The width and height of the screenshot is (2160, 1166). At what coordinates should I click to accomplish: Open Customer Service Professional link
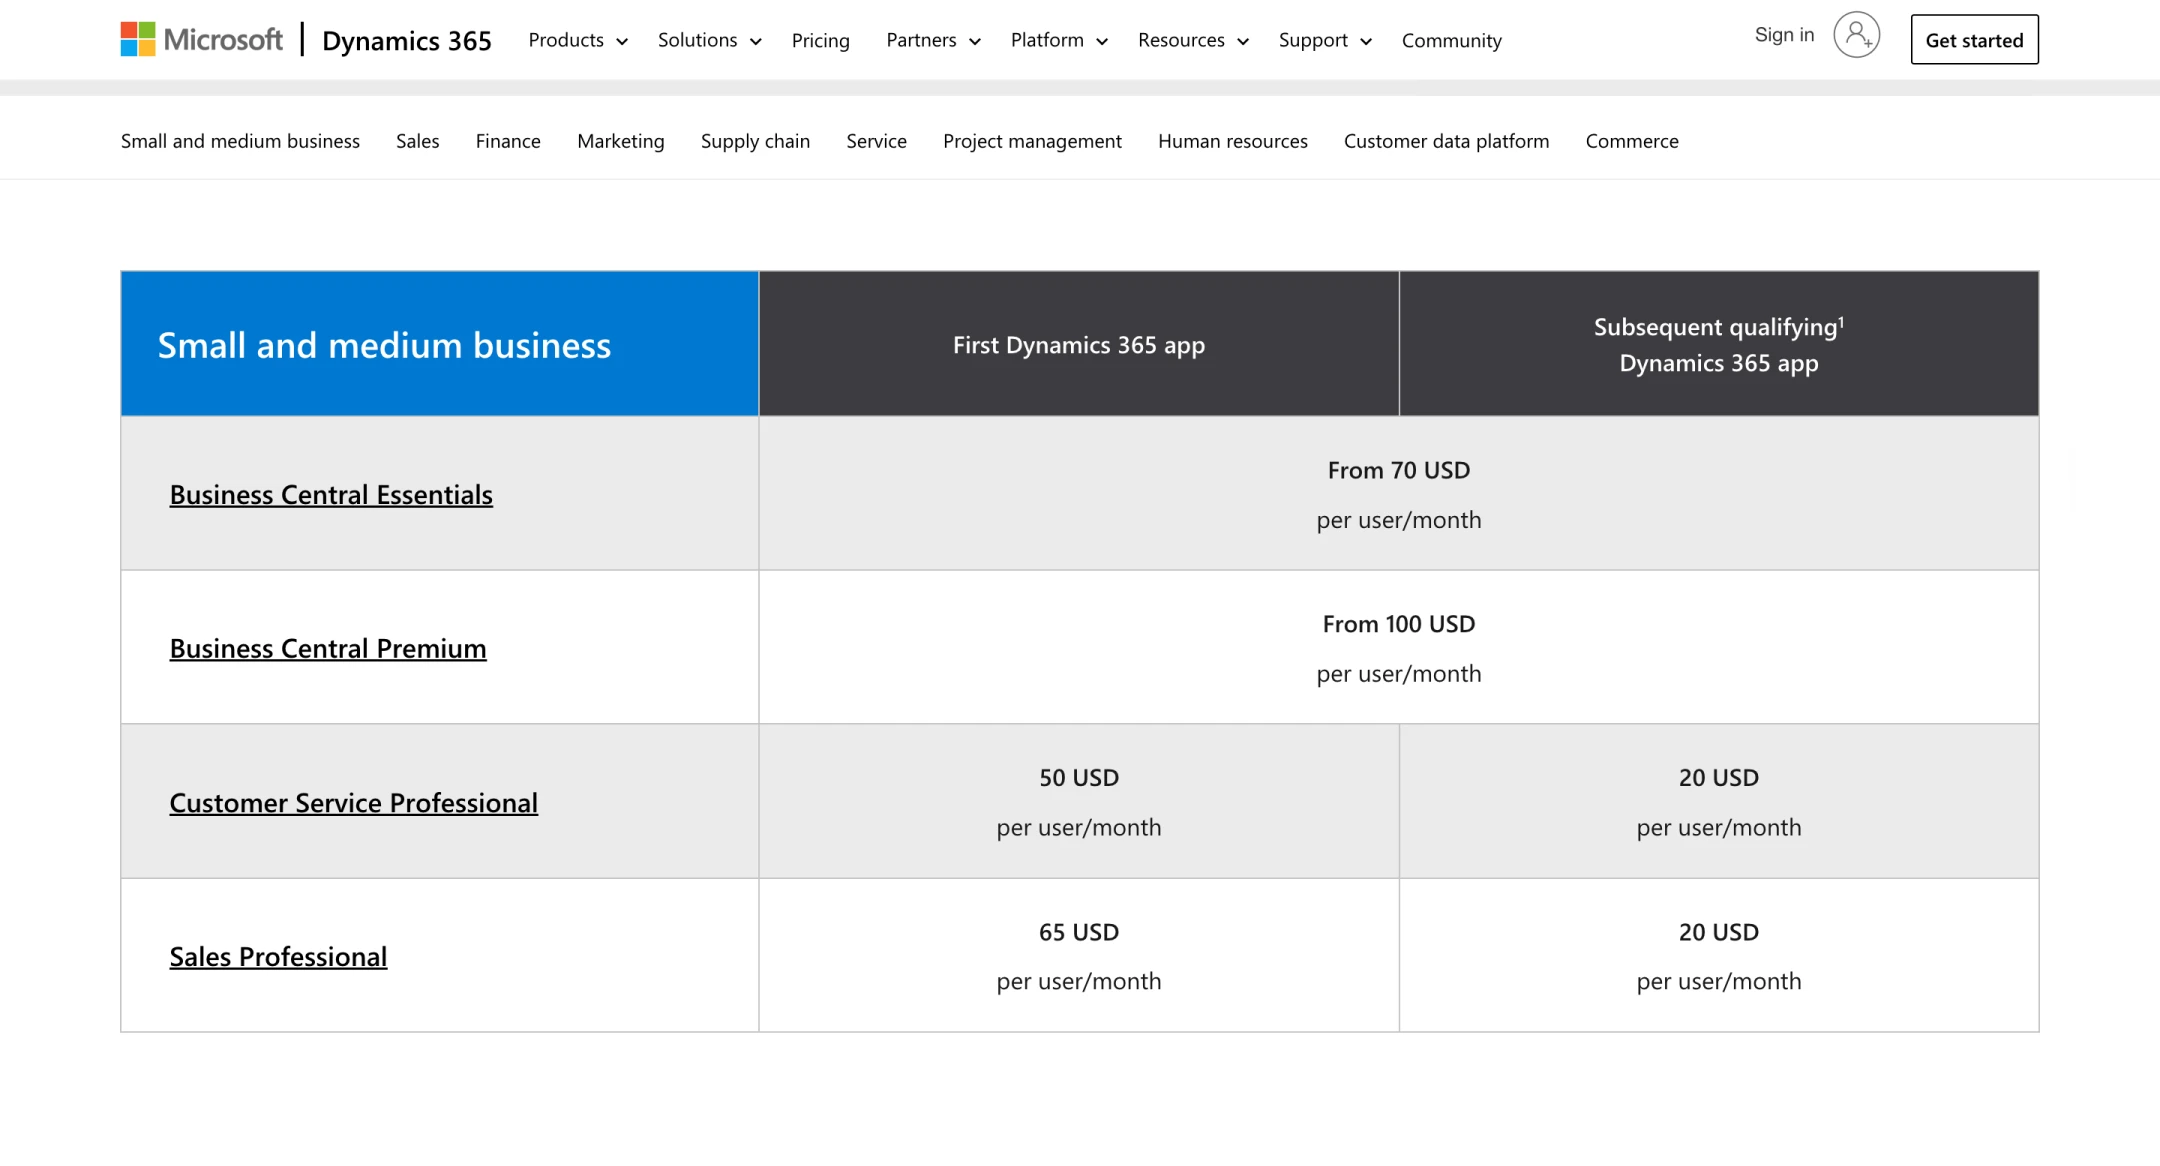[x=353, y=802]
